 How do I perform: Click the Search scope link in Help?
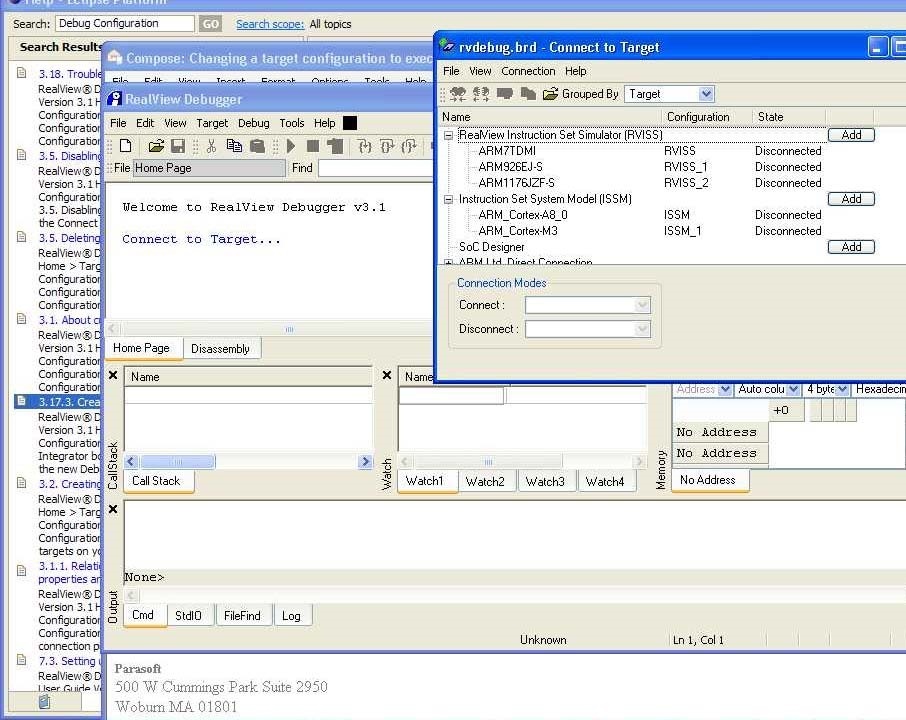click(270, 24)
